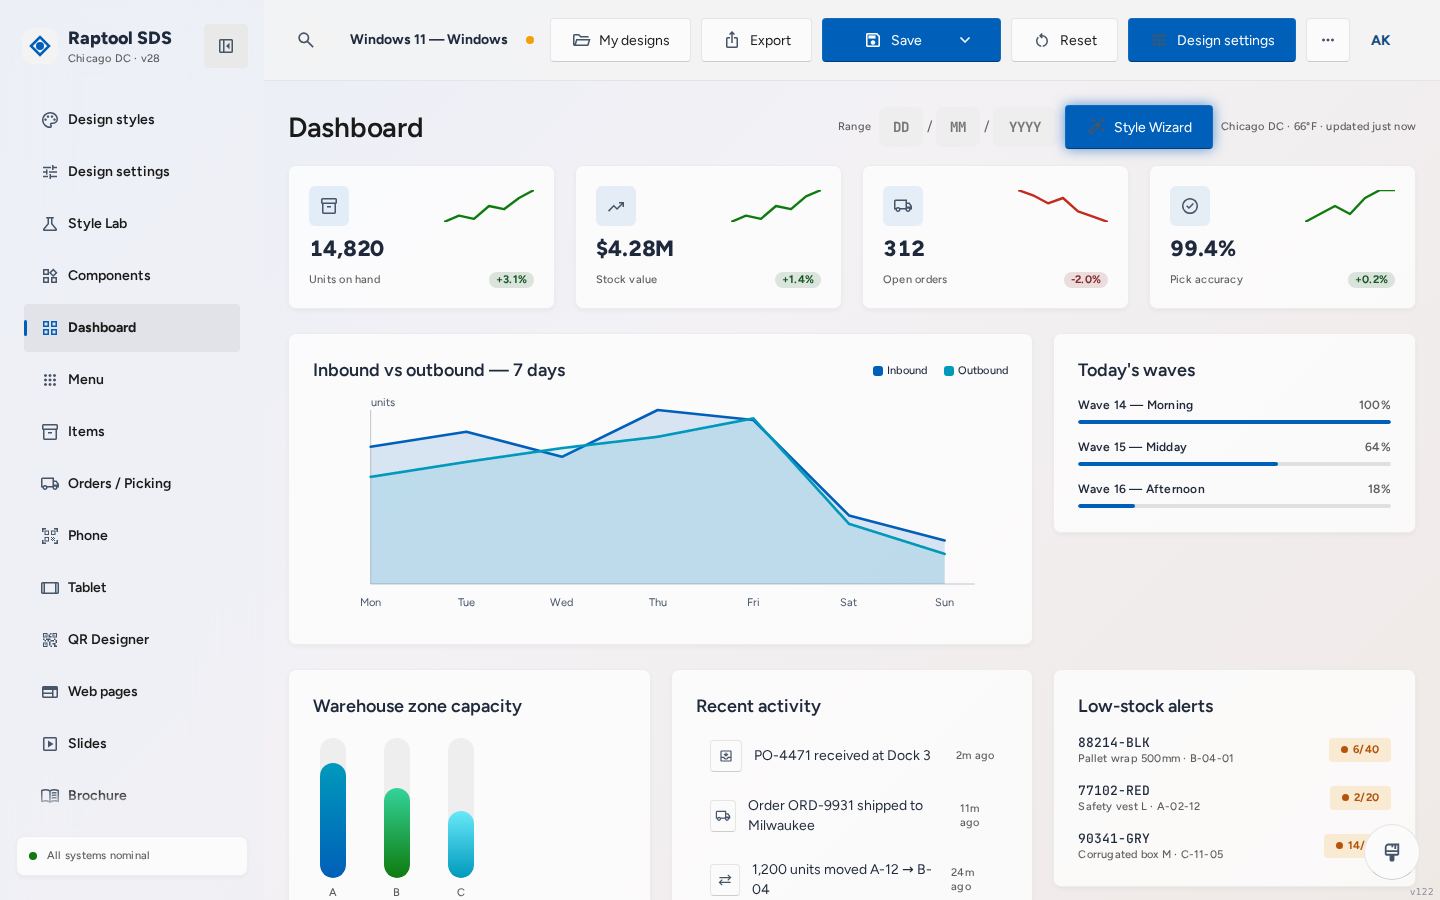Open the Web pages section
The image size is (1440, 900).
point(132,692)
